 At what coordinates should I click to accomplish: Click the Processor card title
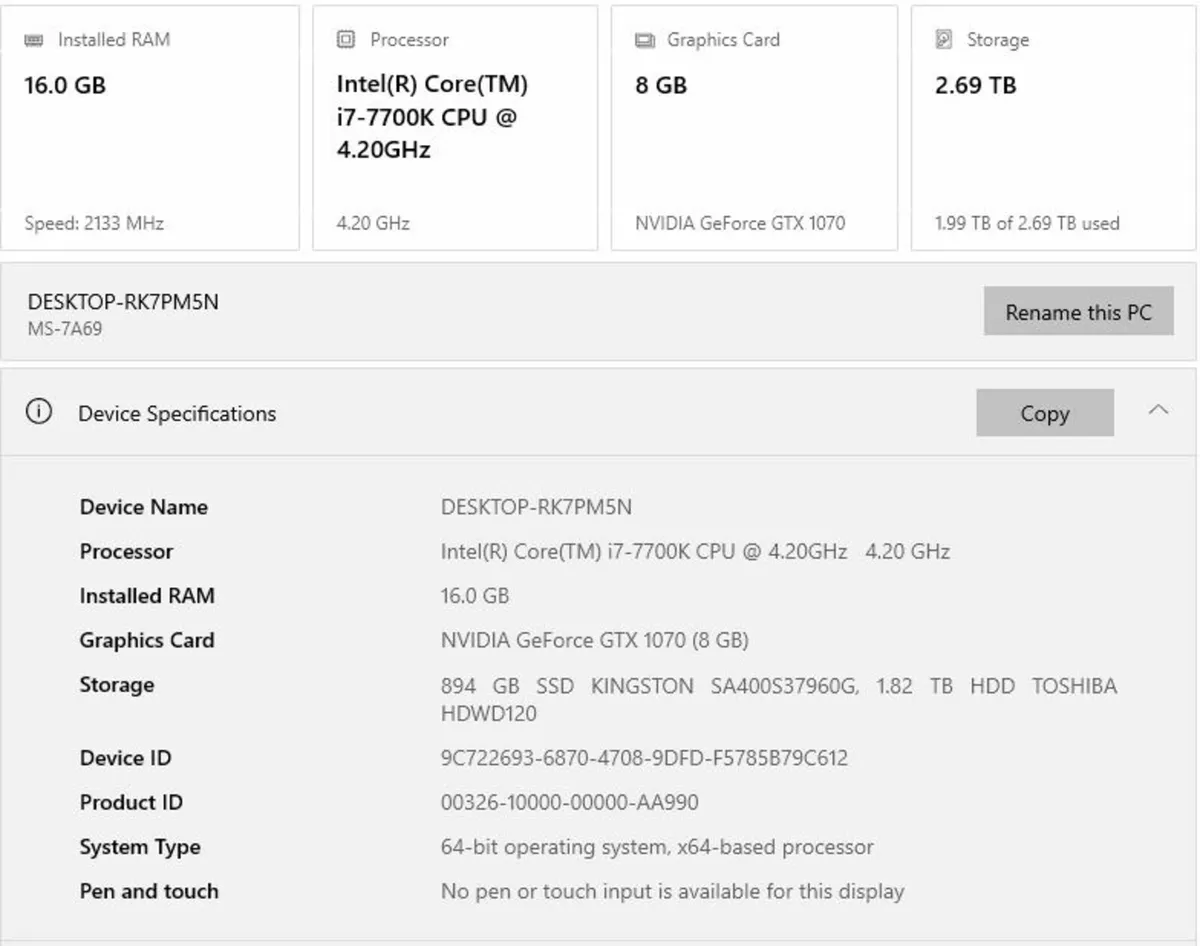409,40
